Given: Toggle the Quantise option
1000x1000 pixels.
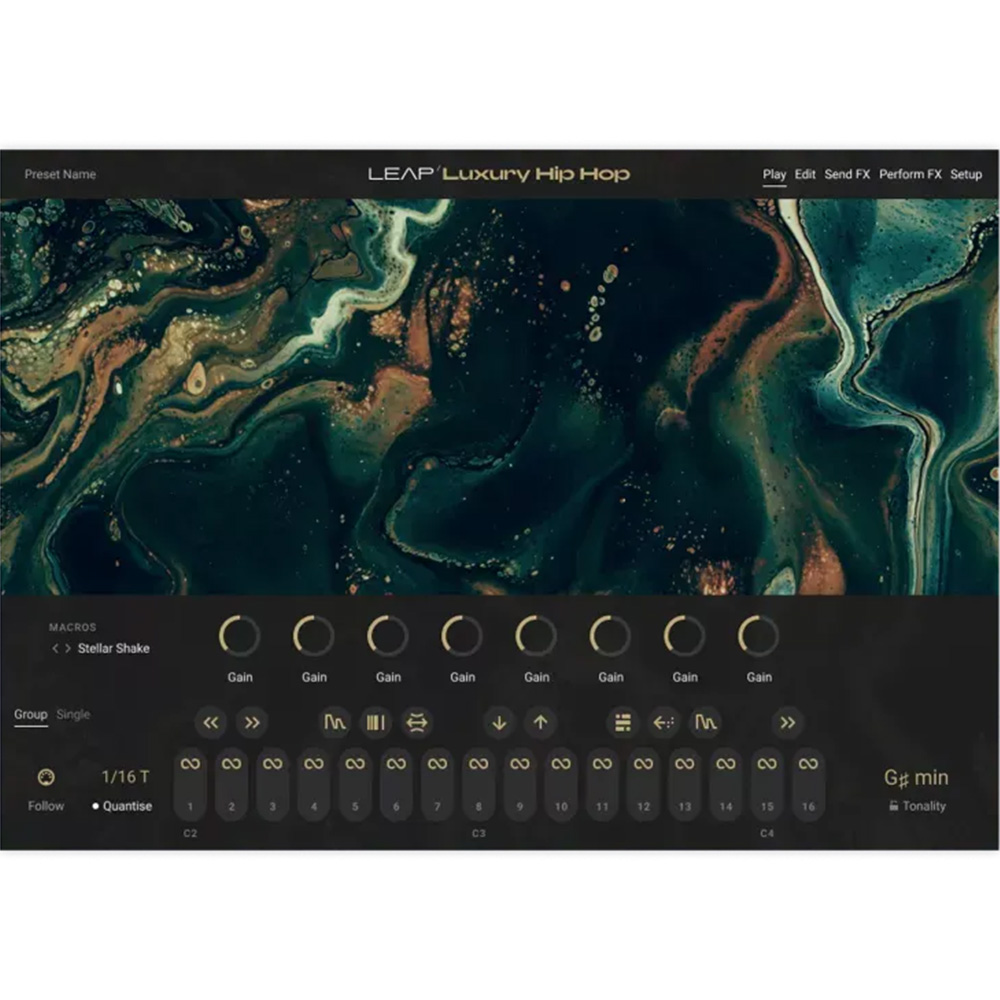Looking at the screenshot, I should coord(122,806).
